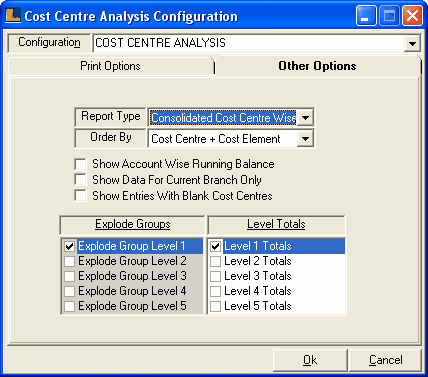
Task: Tick Explode Group Level 3 checkbox
Action: [69, 276]
